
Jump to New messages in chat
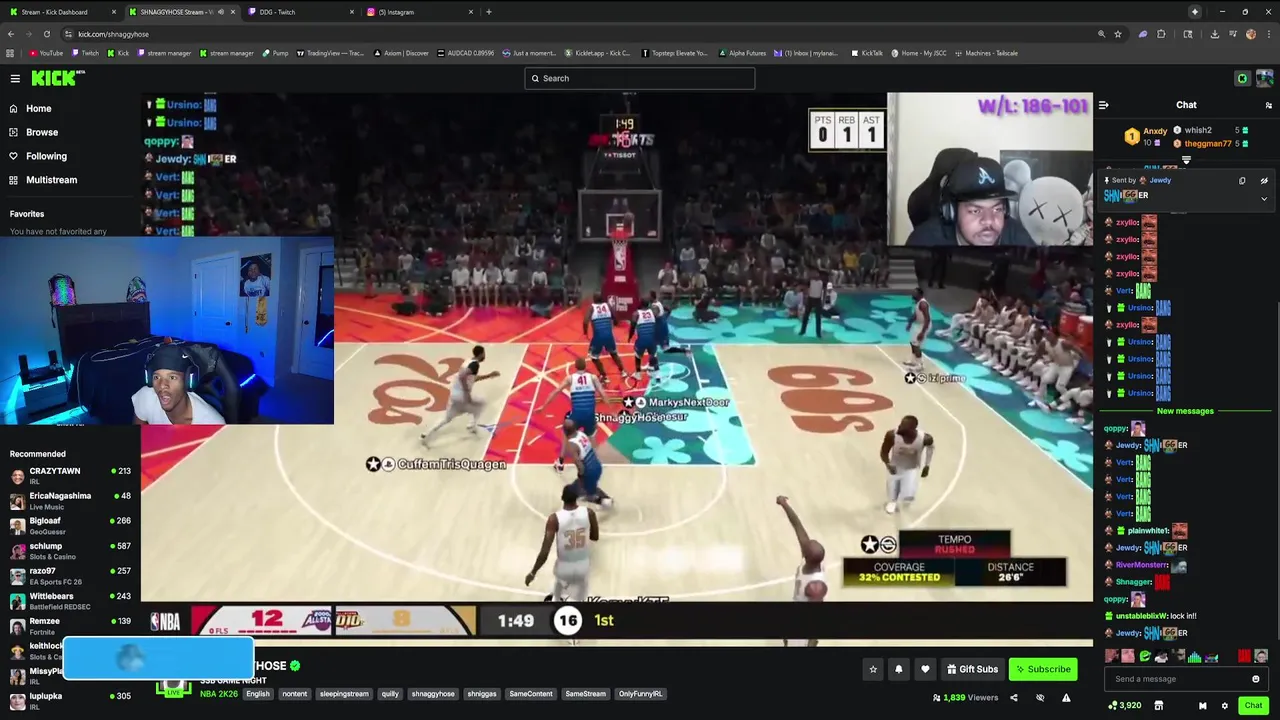pyautogui.click(x=1185, y=411)
